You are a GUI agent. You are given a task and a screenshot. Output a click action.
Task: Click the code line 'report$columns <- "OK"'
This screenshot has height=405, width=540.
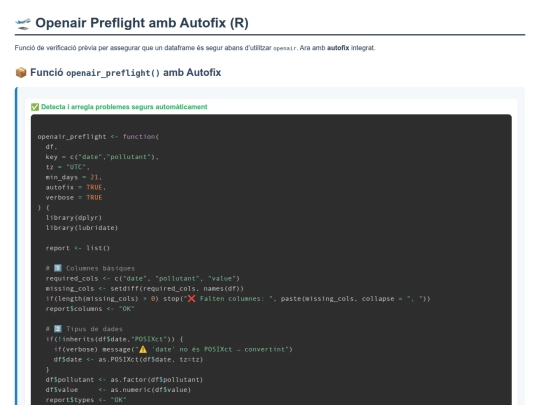(90, 309)
